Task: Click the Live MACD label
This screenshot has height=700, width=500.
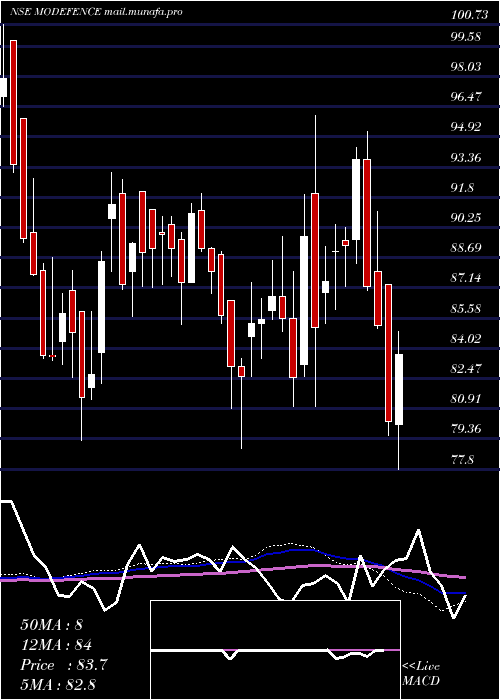Action: point(421,674)
